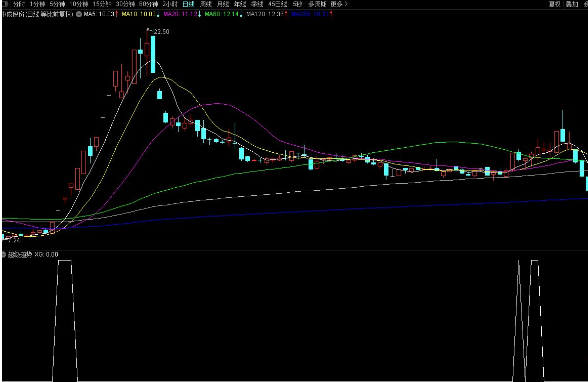The width and height of the screenshot is (588, 382).
Task: Click the 23.50 peak price marker
Action: (161, 32)
